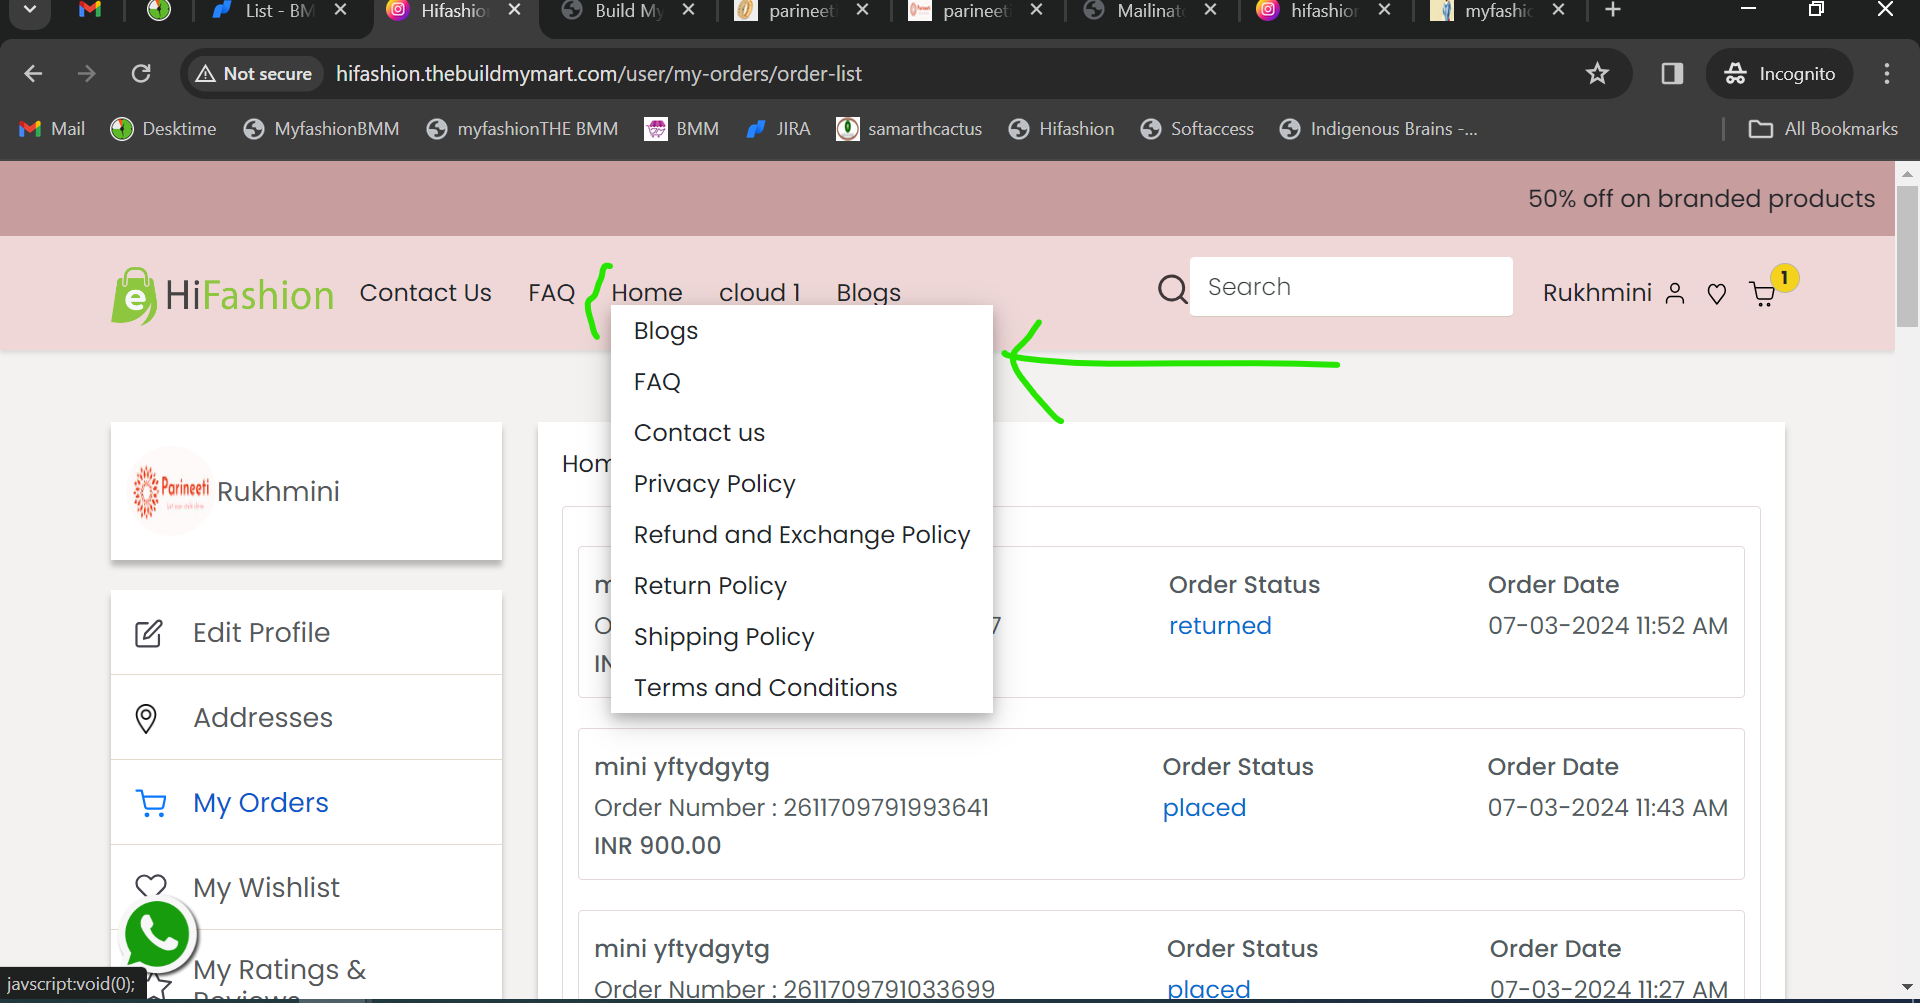
Task: Open the JIRA bookmark
Action: pos(778,129)
